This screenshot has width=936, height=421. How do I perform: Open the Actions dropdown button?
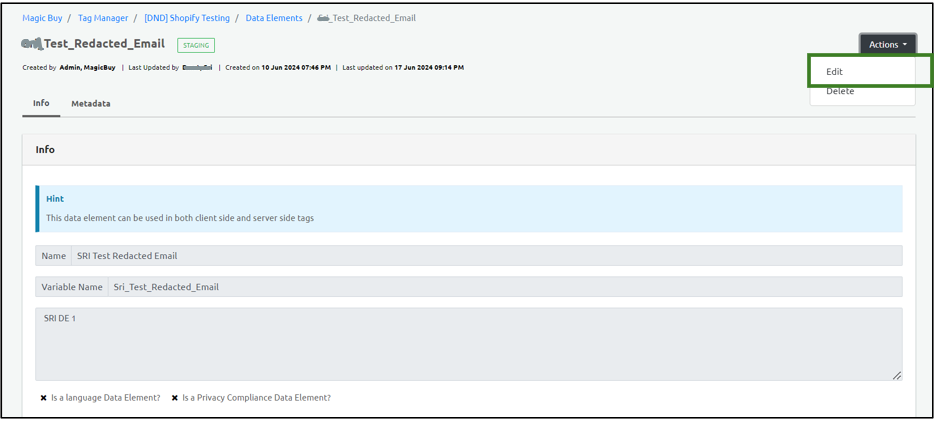[887, 44]
